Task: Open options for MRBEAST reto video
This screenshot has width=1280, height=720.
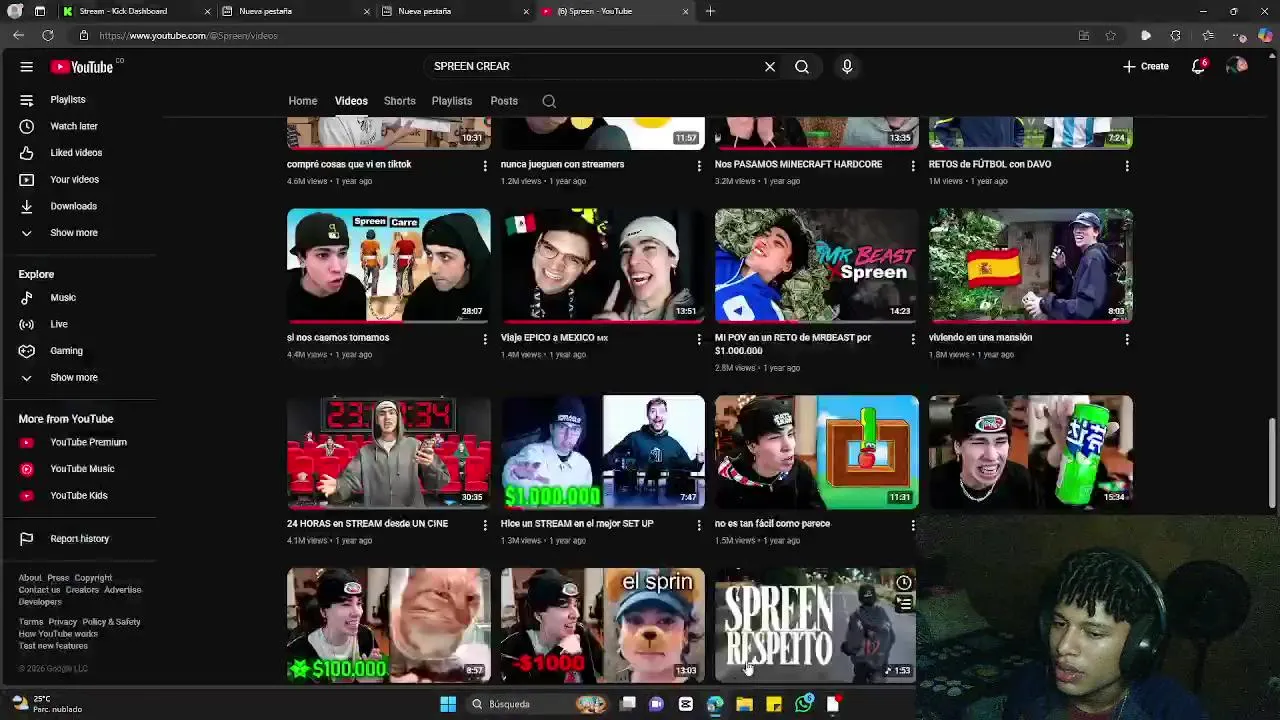Action: [x=913, y=339]
